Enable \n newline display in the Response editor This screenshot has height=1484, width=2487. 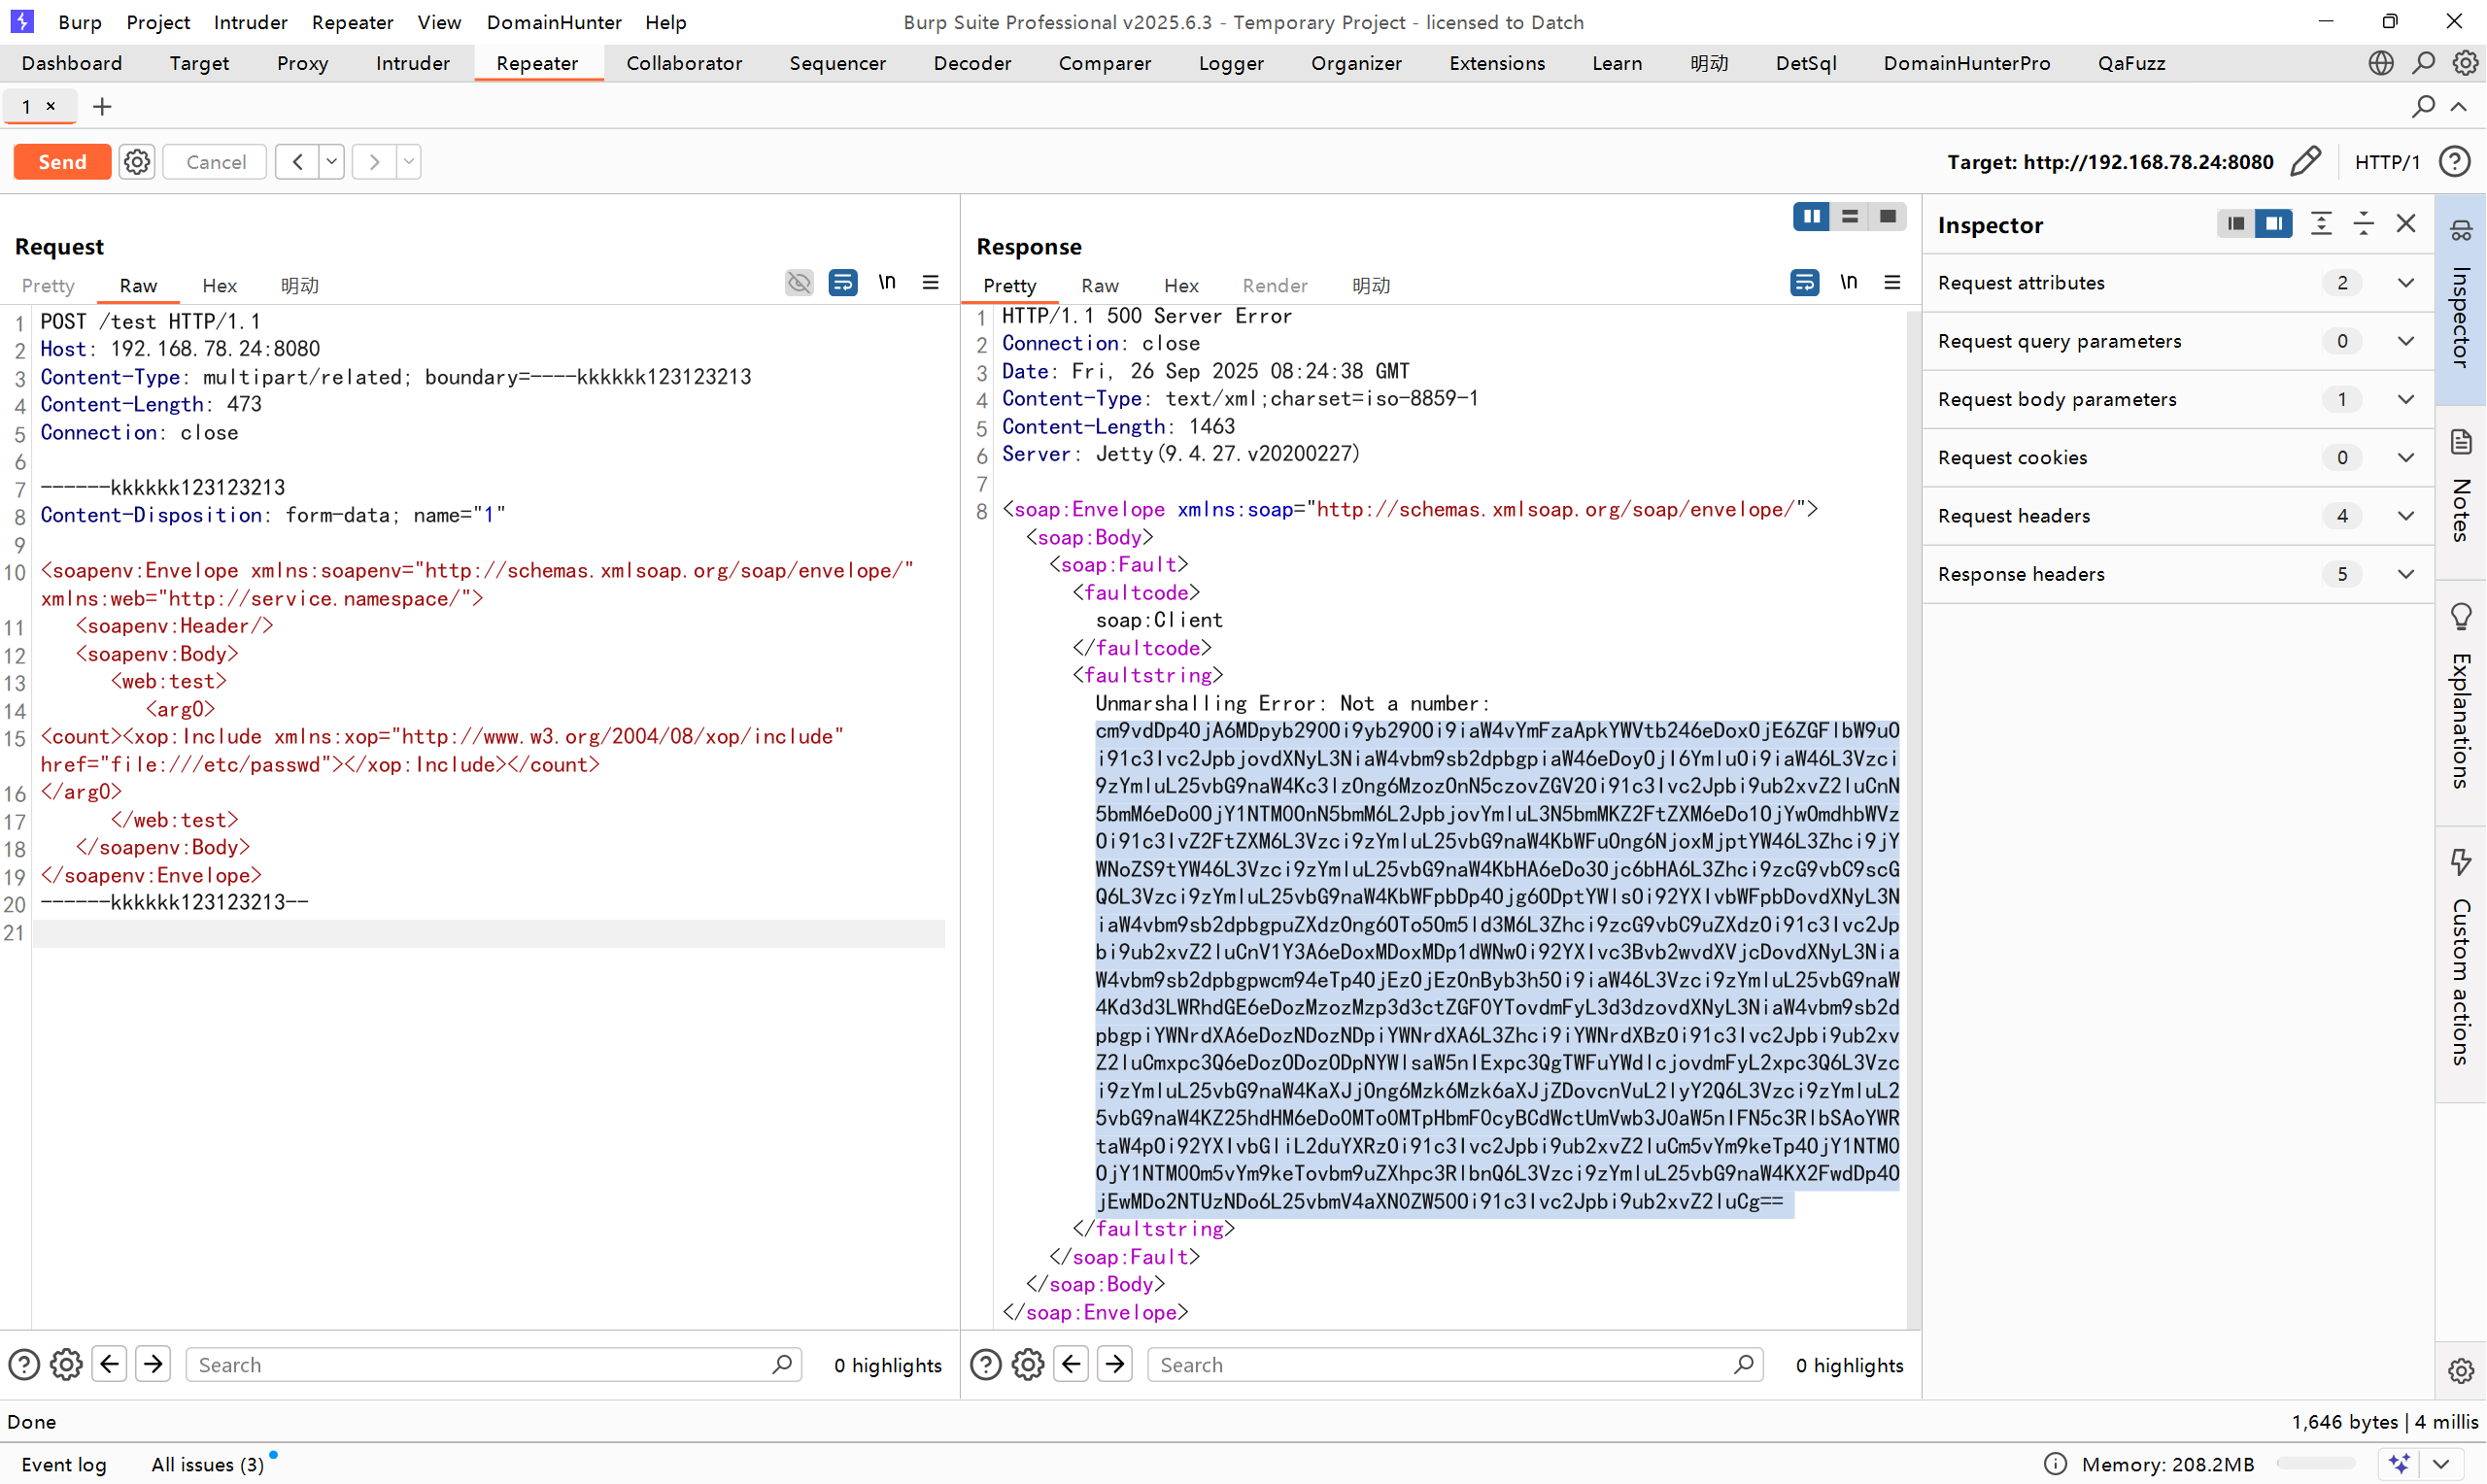point(1848,282)
